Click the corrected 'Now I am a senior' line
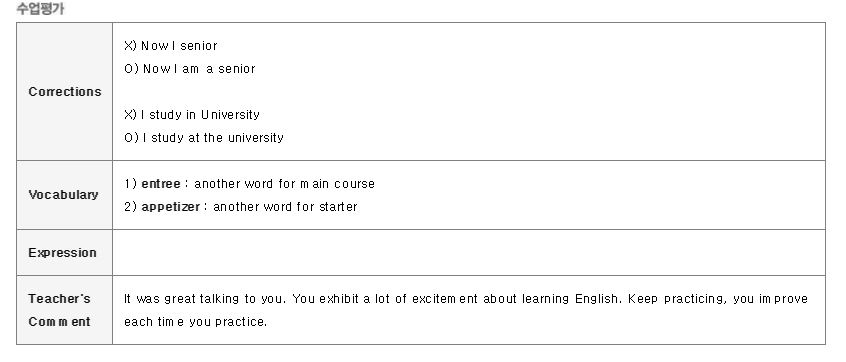 click(199, 69)
